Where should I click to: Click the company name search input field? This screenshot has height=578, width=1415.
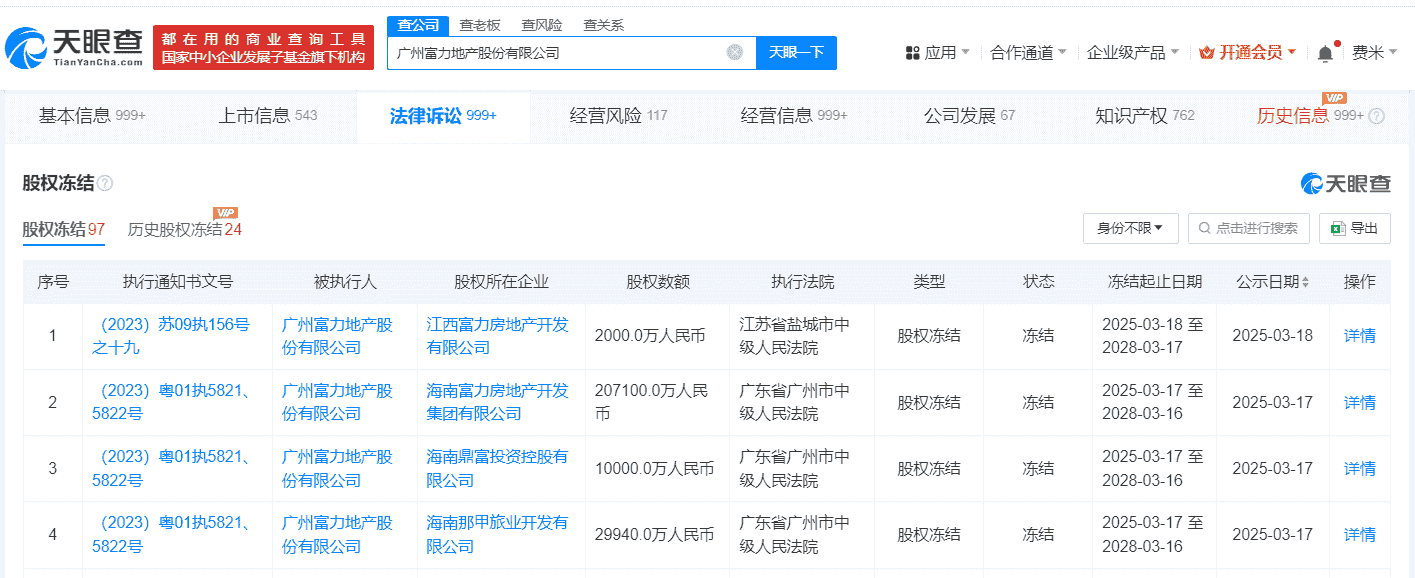point(560,53)
